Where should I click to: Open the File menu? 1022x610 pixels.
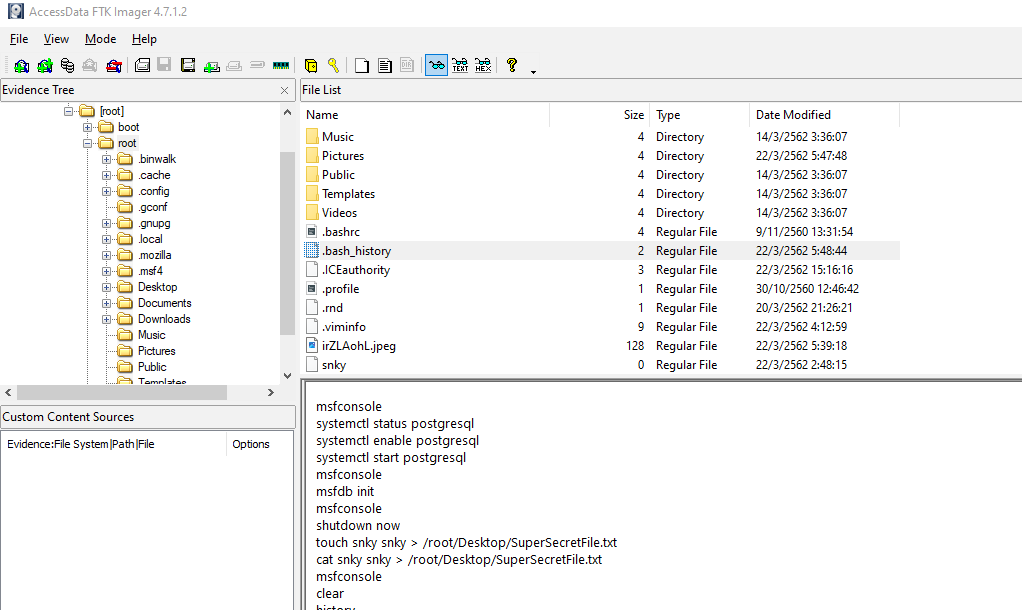19,39
